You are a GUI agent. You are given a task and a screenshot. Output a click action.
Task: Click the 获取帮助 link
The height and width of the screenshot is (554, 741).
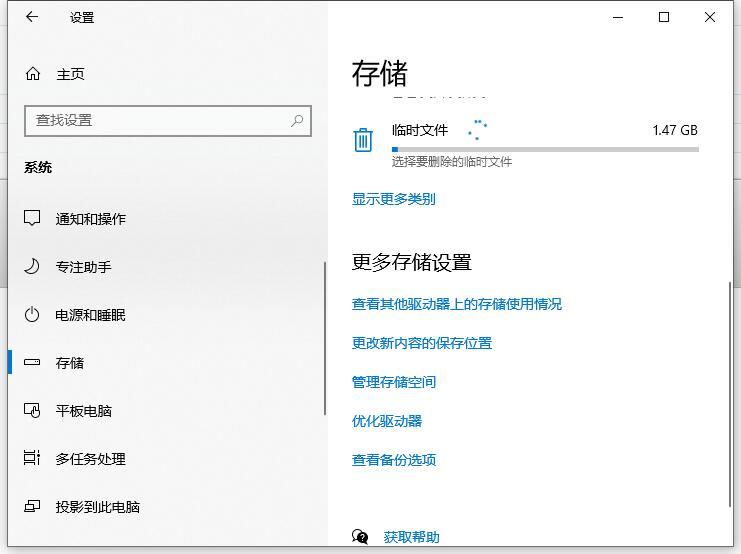pyautogui.click(x=412, y=537)
